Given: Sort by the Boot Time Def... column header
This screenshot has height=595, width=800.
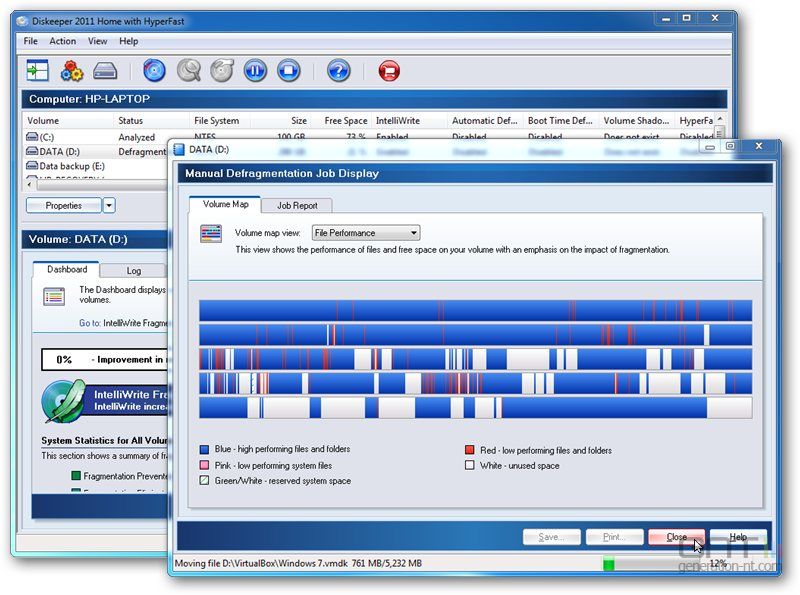Looking at the screenshot, I should (561, 120).
